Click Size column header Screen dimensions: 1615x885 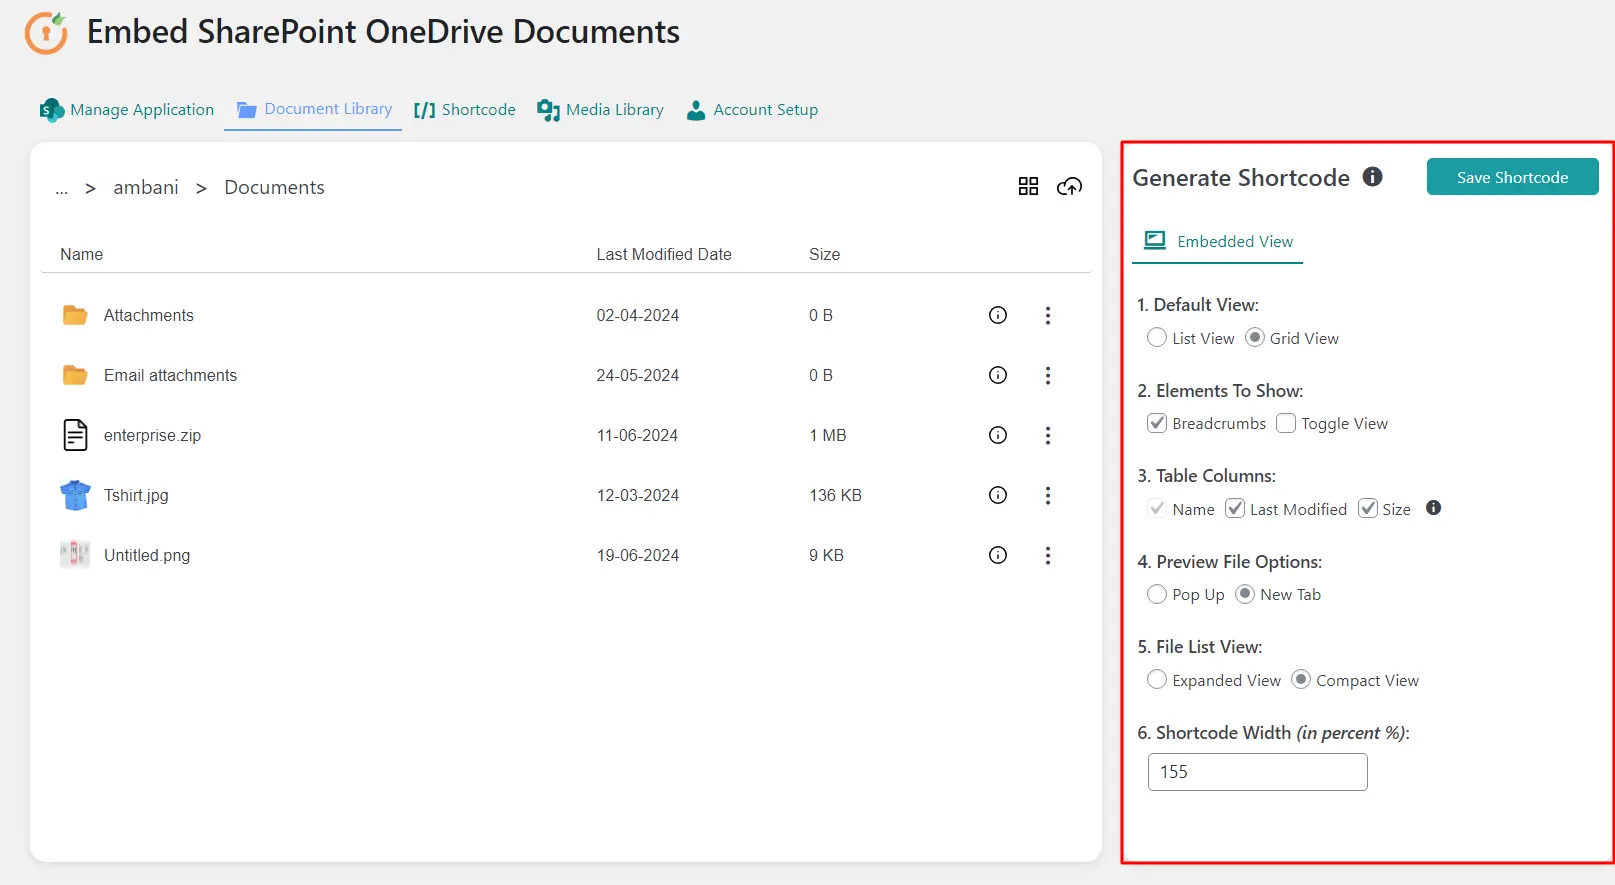pos(824,254)
